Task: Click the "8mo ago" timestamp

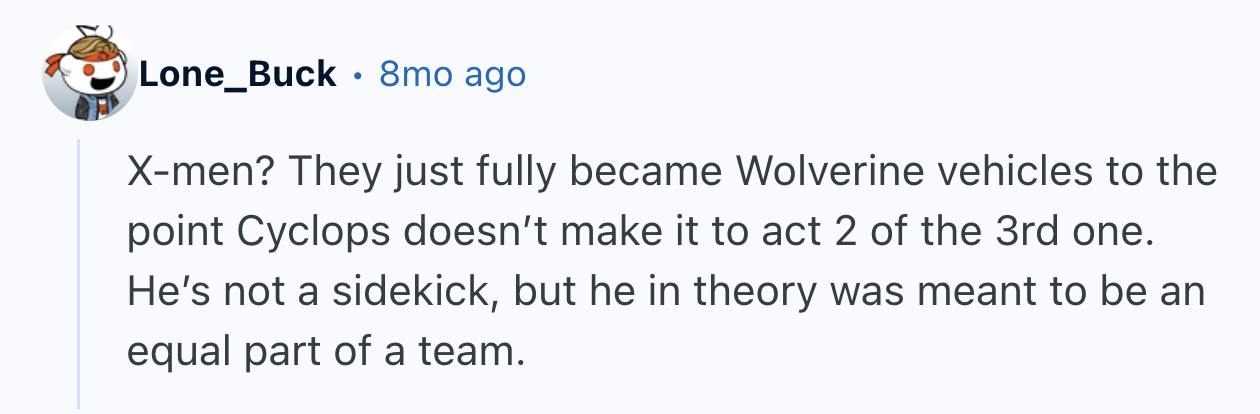Action: pos(452,74)
